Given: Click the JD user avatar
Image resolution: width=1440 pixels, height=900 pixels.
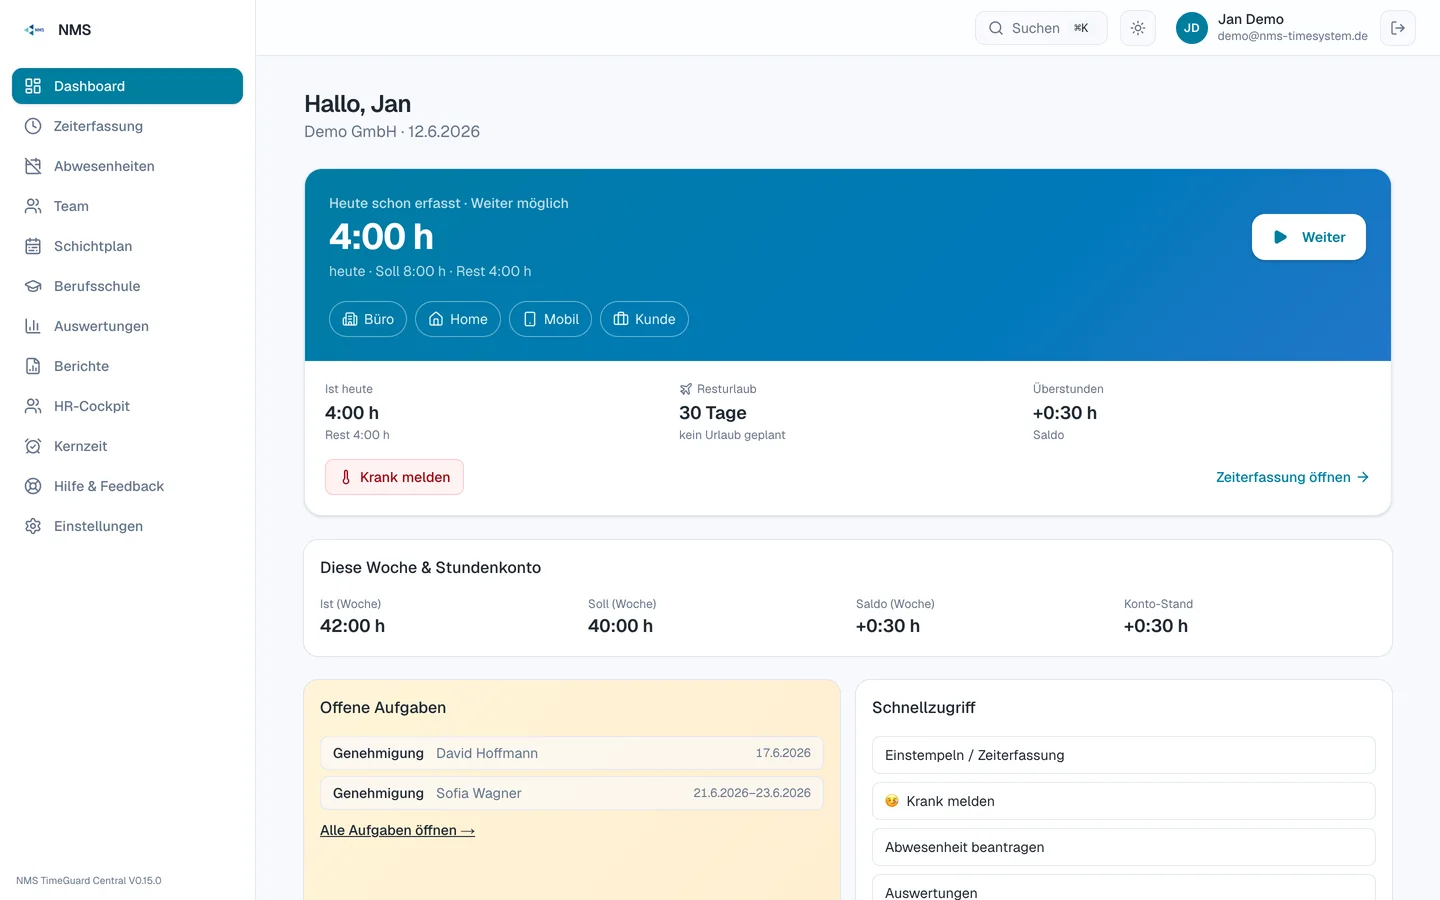Looking at the screenshot, I should click(1192, 28).
